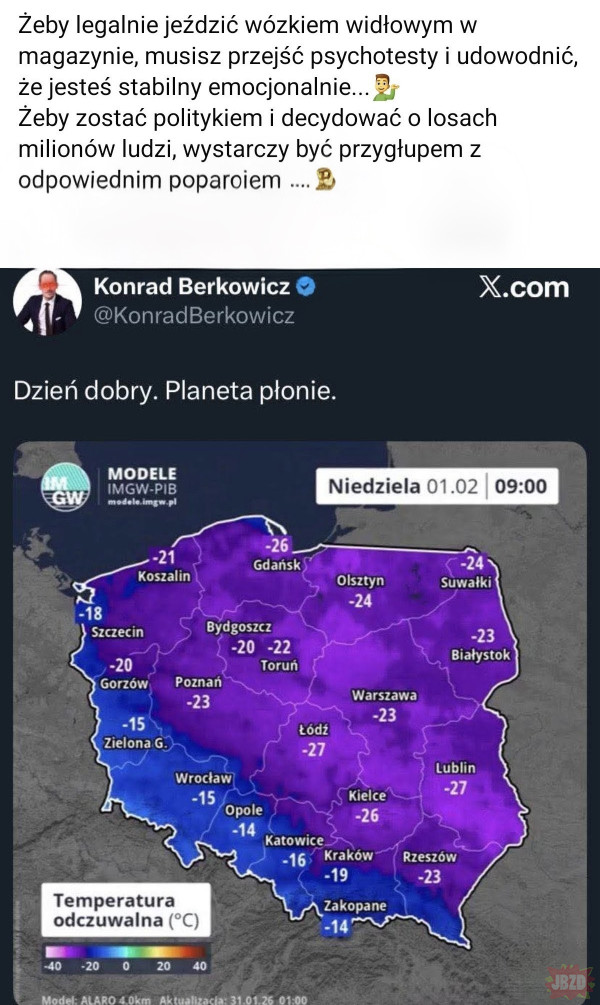The height and width of the screenshot is (1005, 600).
Task: Click Kraków city label on map
Action: click(348, 856)
